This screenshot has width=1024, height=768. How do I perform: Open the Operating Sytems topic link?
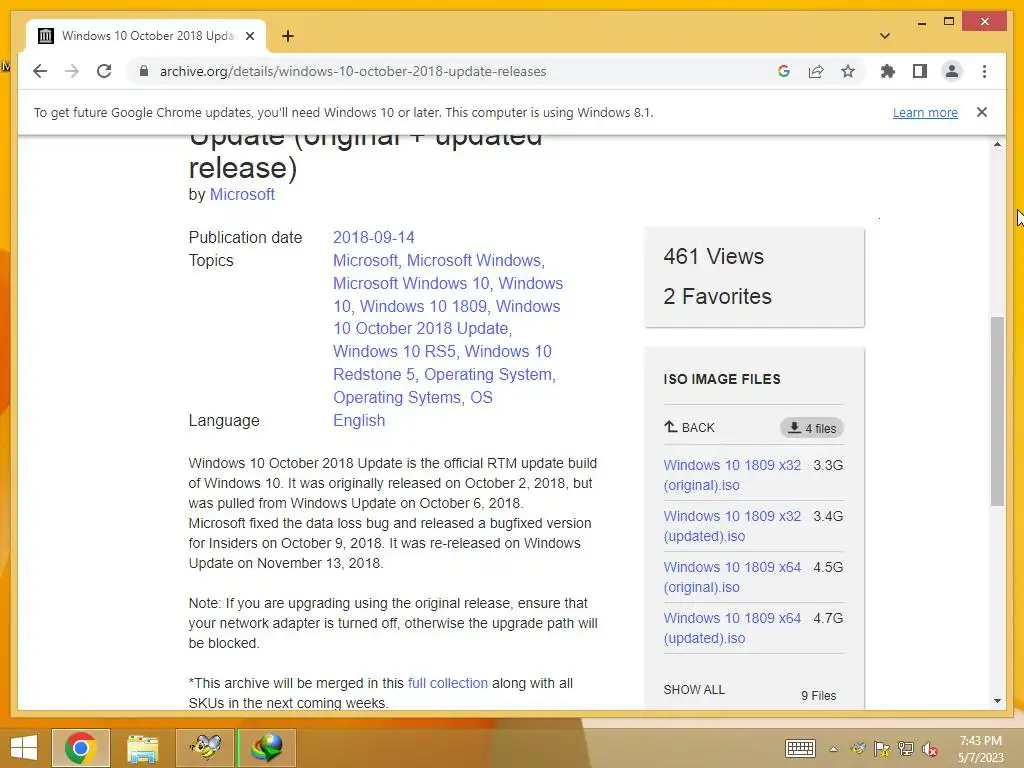click(397, 397)
